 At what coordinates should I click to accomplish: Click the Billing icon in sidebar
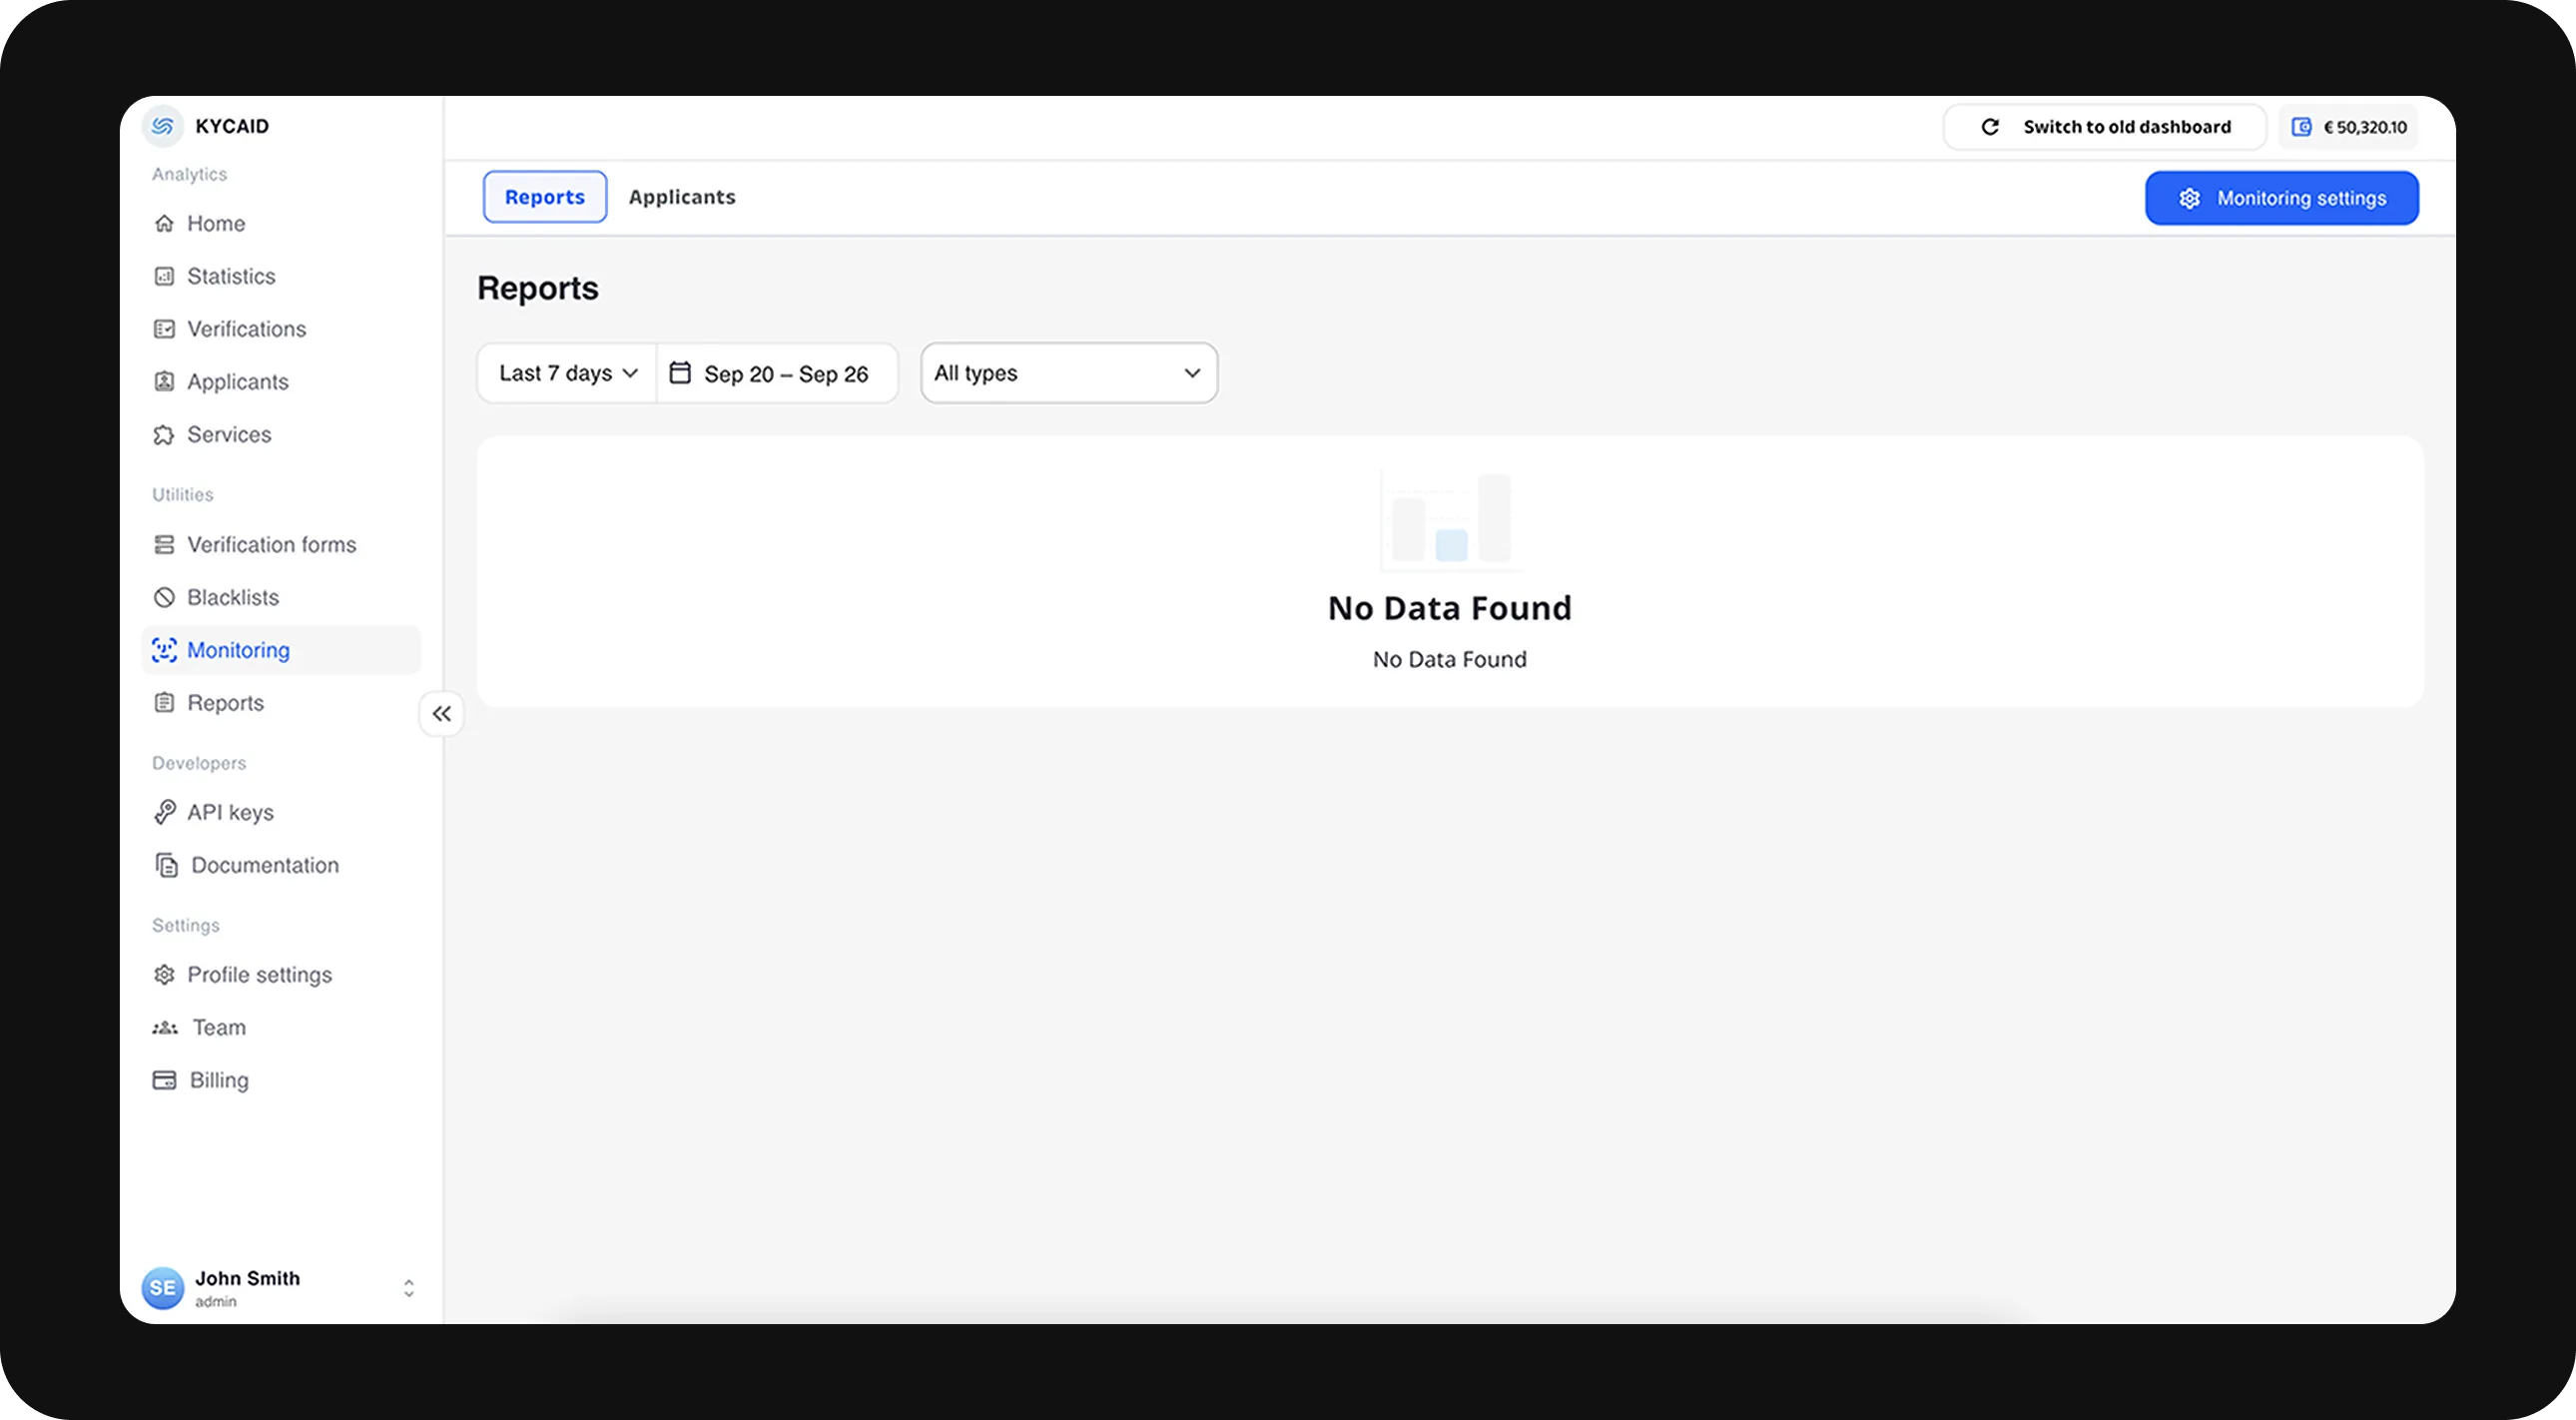163,1079
